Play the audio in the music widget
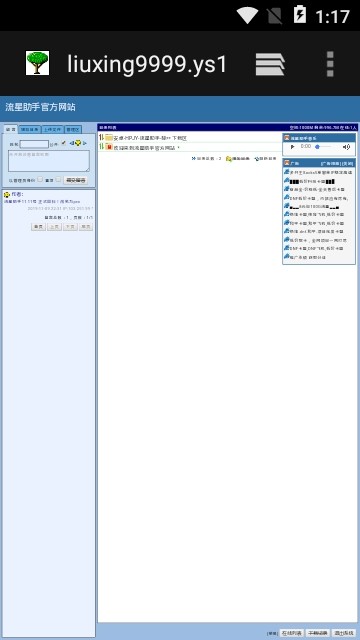Viewport: 360px width, 640px height. click(292, 147)
